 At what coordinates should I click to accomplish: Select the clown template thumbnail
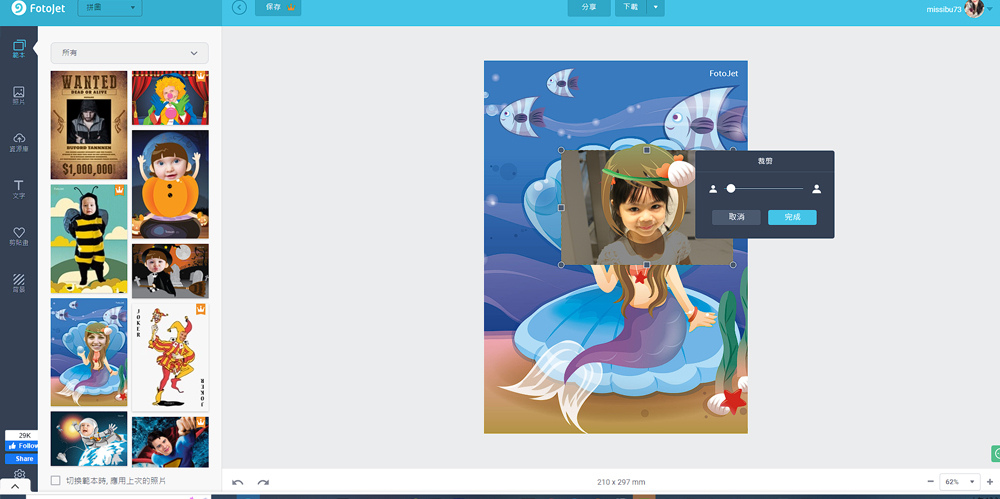pyautogui.click(x=170, y=98)
